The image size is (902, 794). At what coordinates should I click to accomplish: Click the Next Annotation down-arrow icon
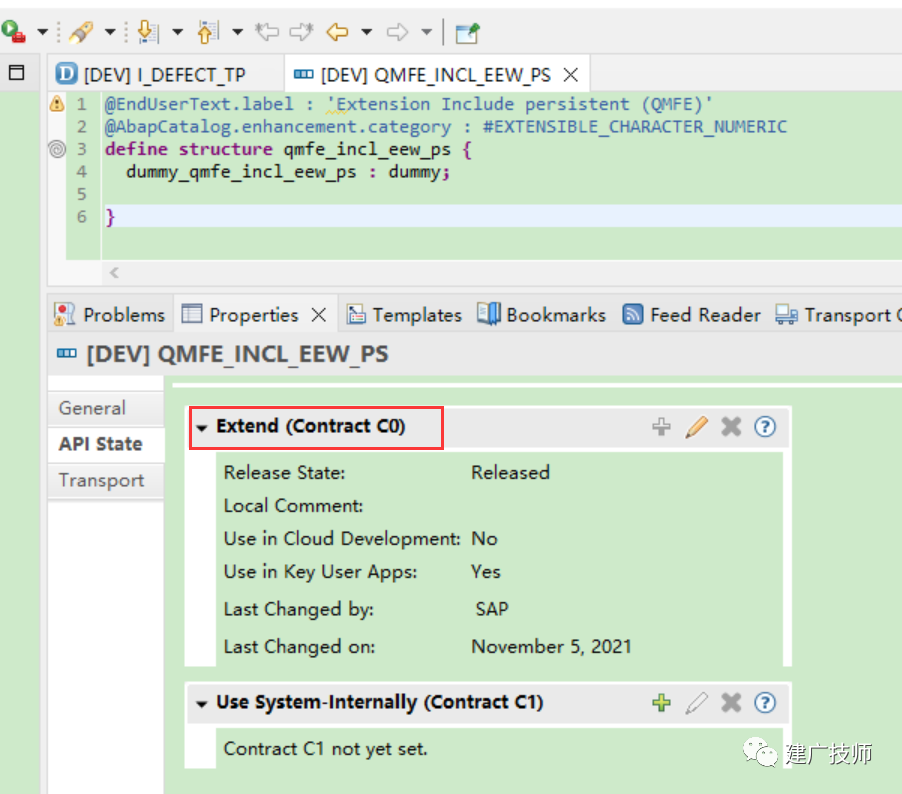click(148, 32)
